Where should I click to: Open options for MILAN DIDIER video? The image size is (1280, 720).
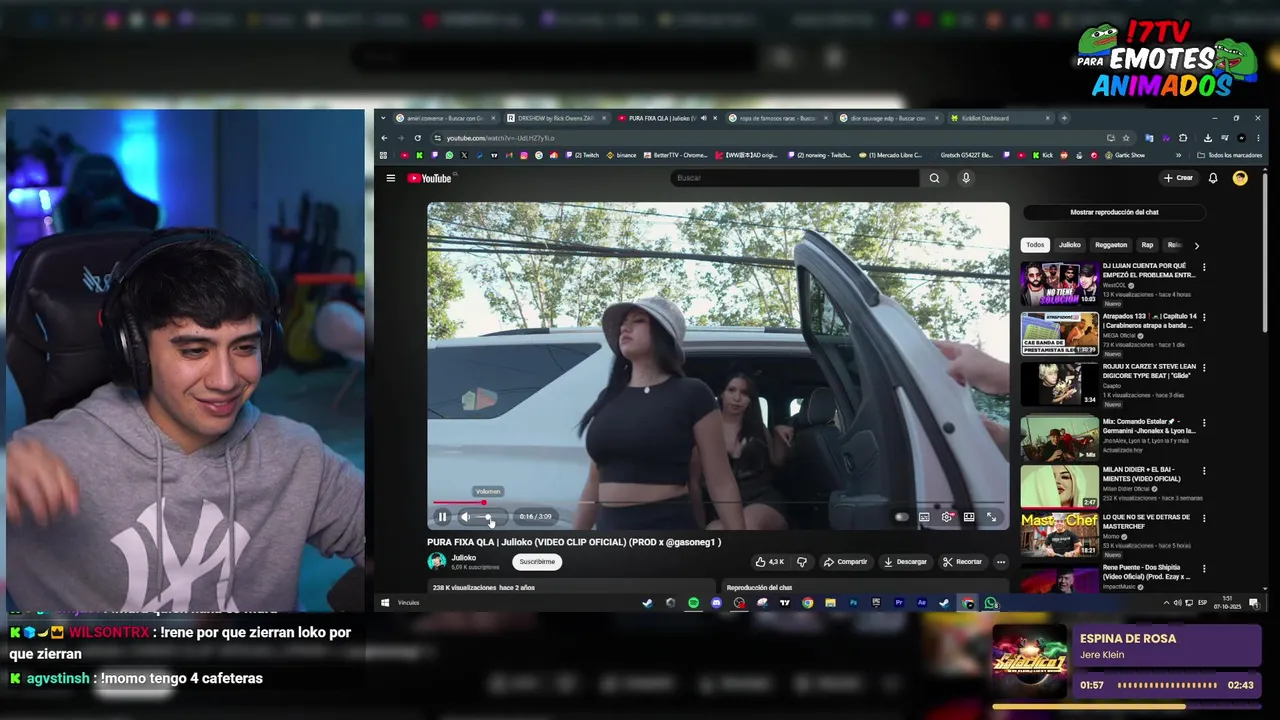1203,471
